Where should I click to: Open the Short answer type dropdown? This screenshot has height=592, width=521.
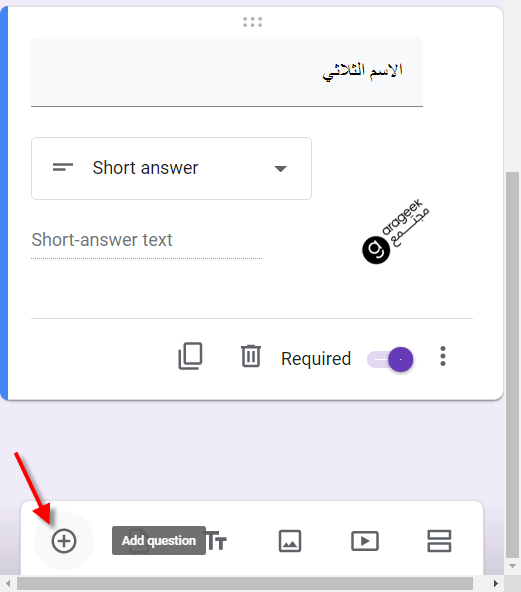(x=171, y=168)
